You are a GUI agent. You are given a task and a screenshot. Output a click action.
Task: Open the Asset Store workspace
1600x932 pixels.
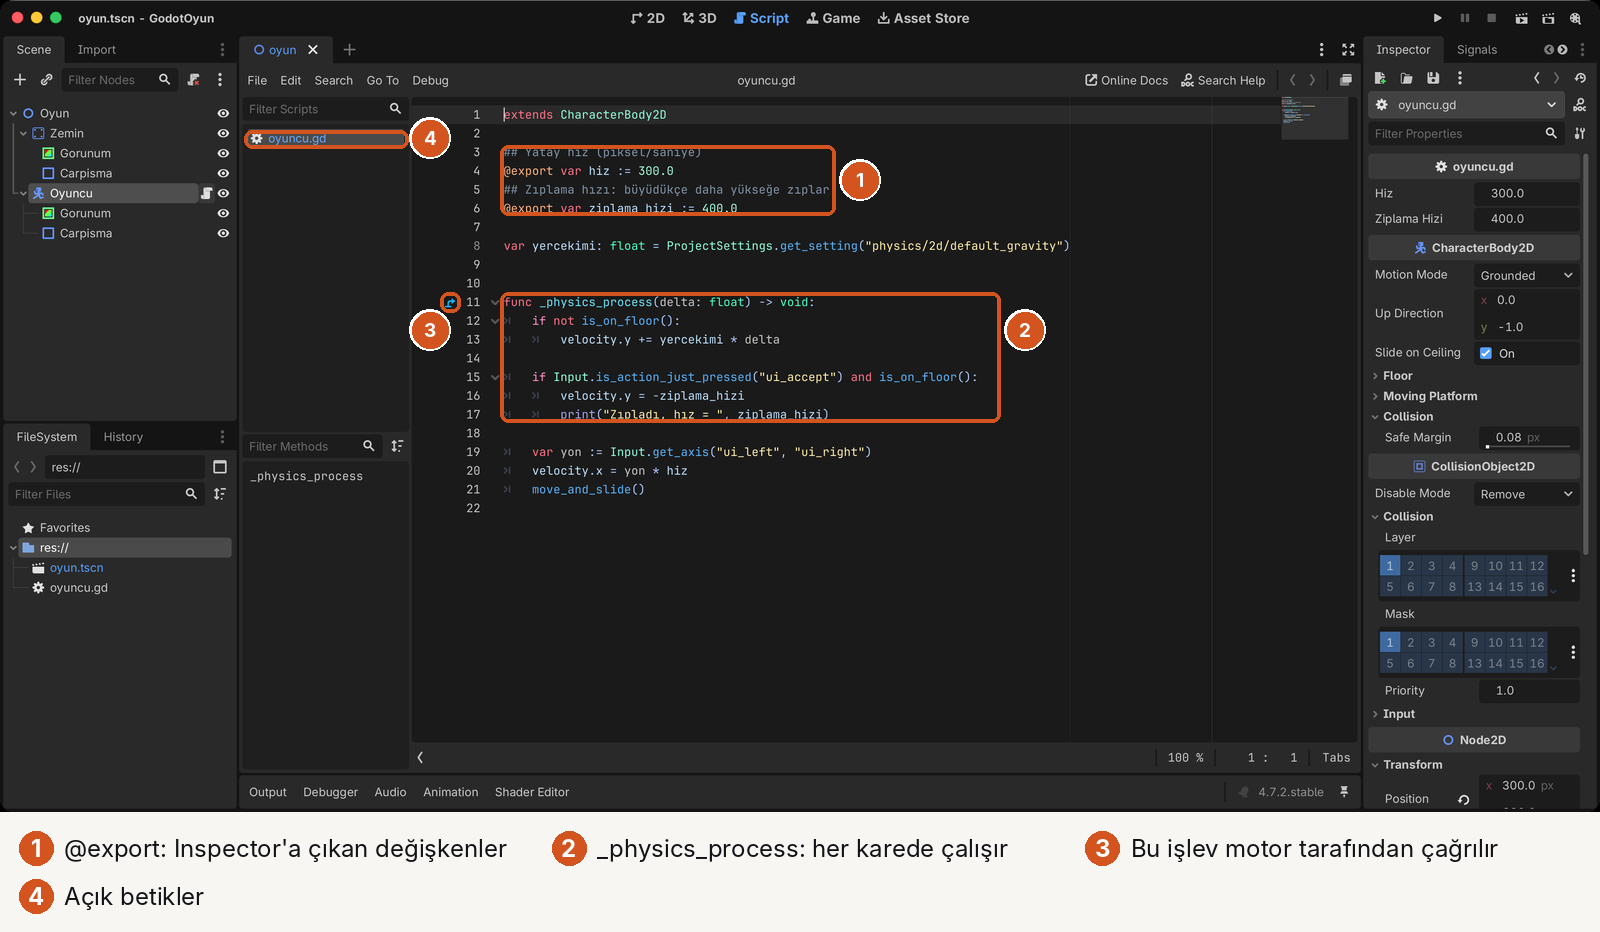pyautogui.click(x=923, y=18)
